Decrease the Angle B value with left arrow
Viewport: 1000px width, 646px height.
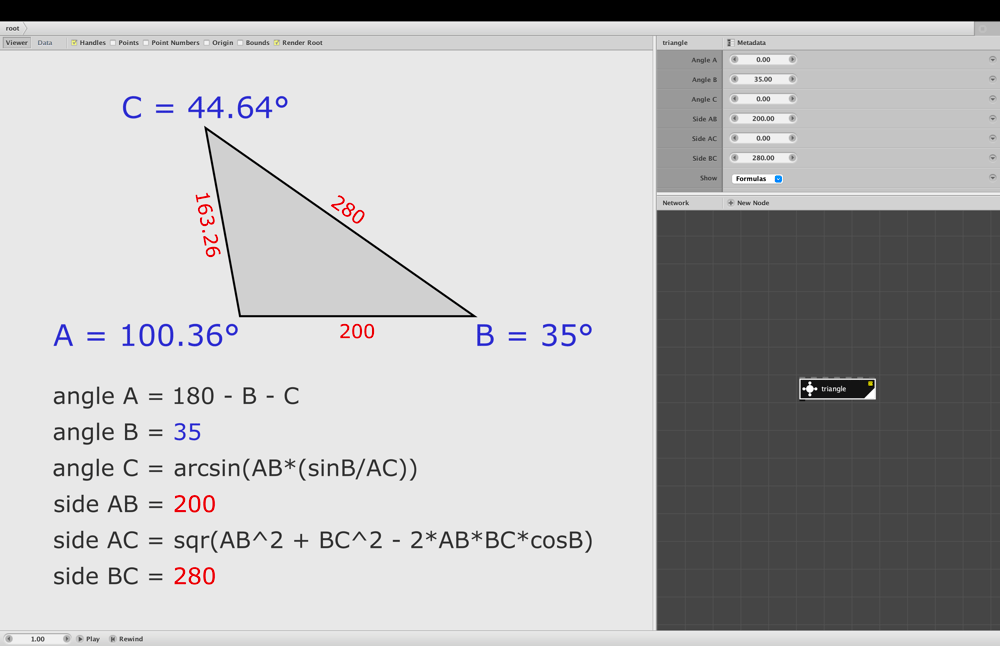pos(735,79)
